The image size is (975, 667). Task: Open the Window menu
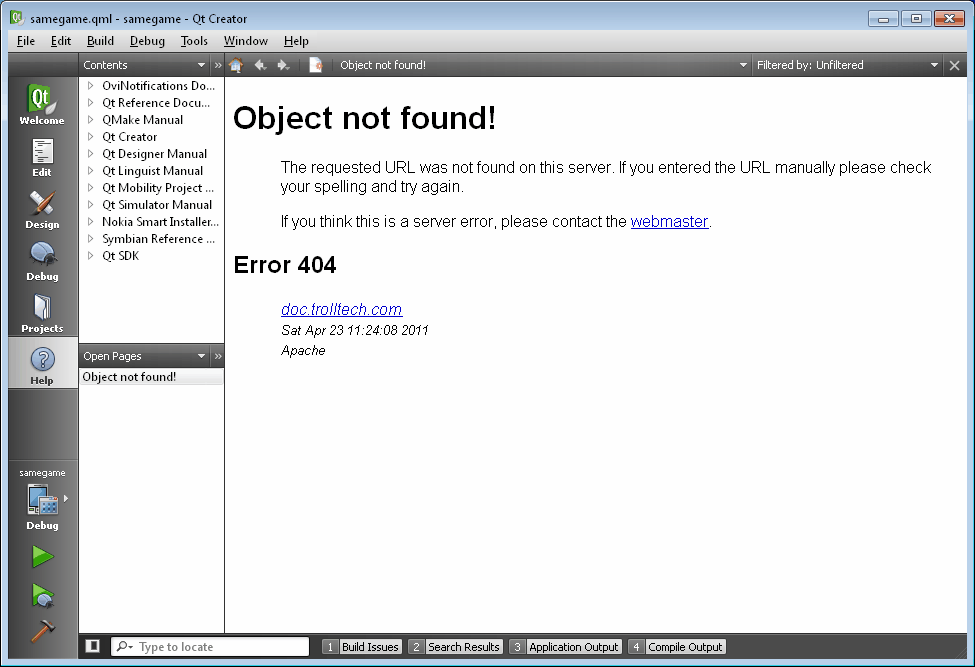pyautogui.click(x=246, y=41)
